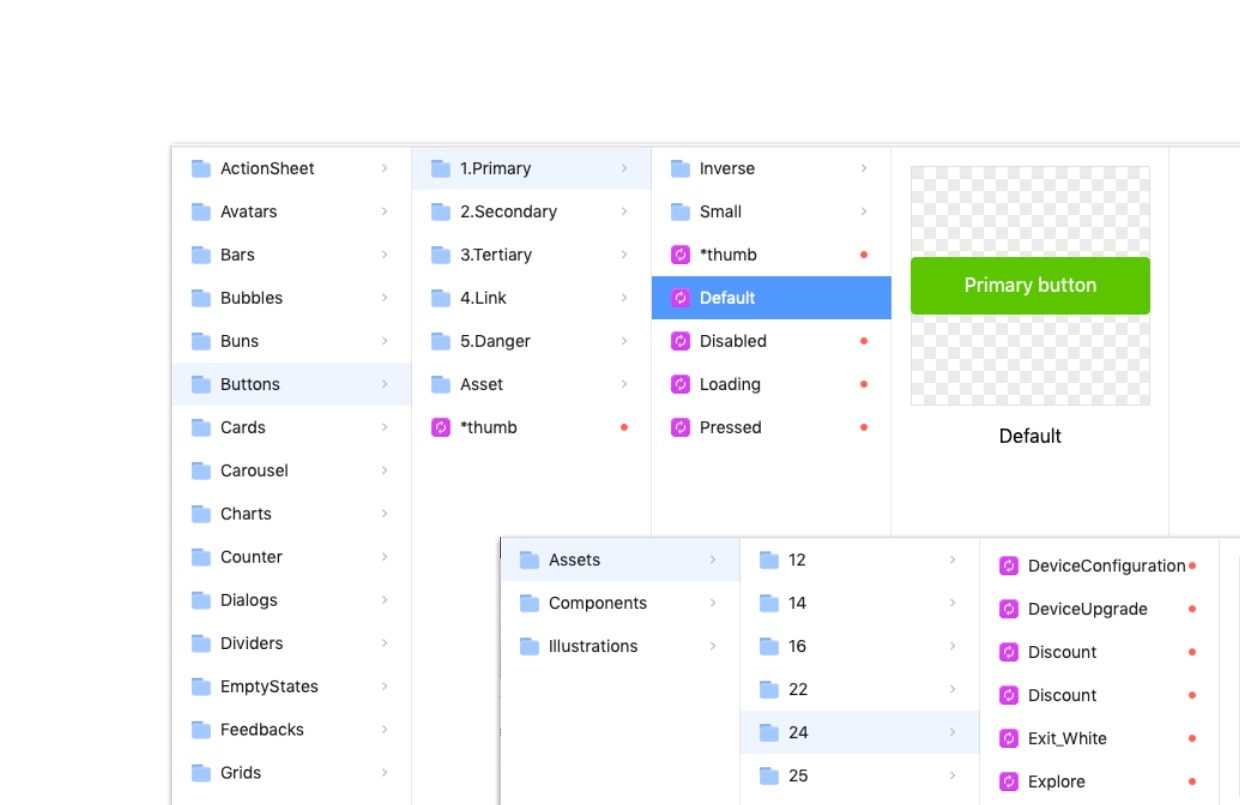Click the Asset folder icon in Buttons column
The height and width of the screenshot is (805, 1240).
[441, 384]
